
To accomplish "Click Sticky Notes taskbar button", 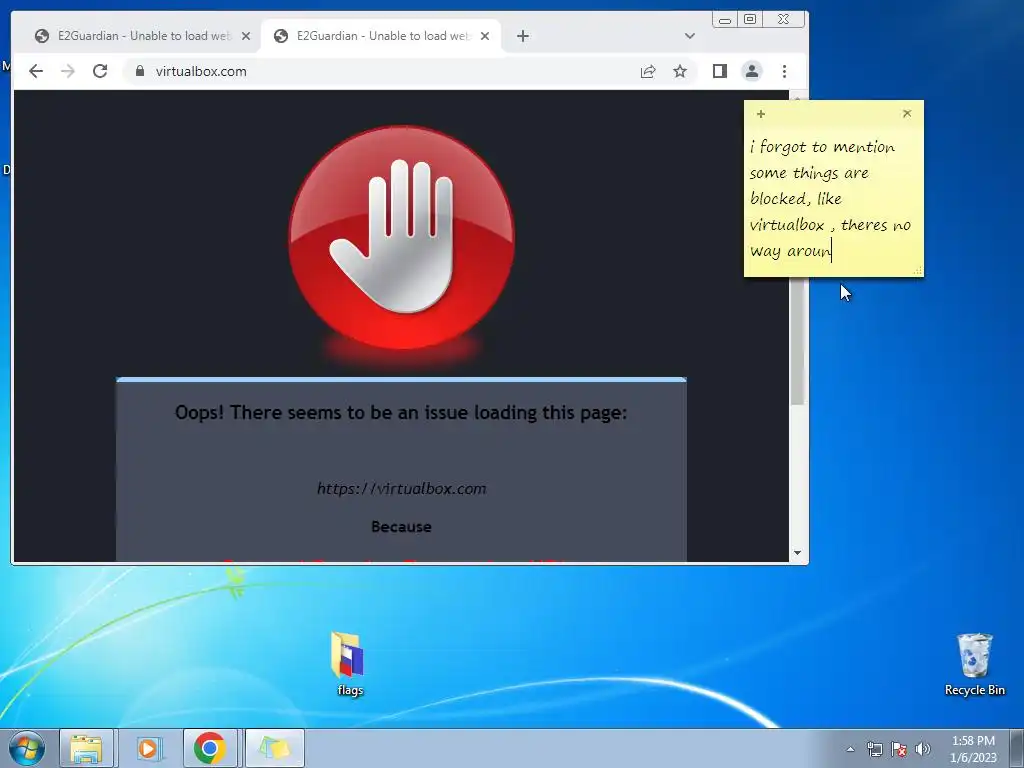I will pos(275,748).
